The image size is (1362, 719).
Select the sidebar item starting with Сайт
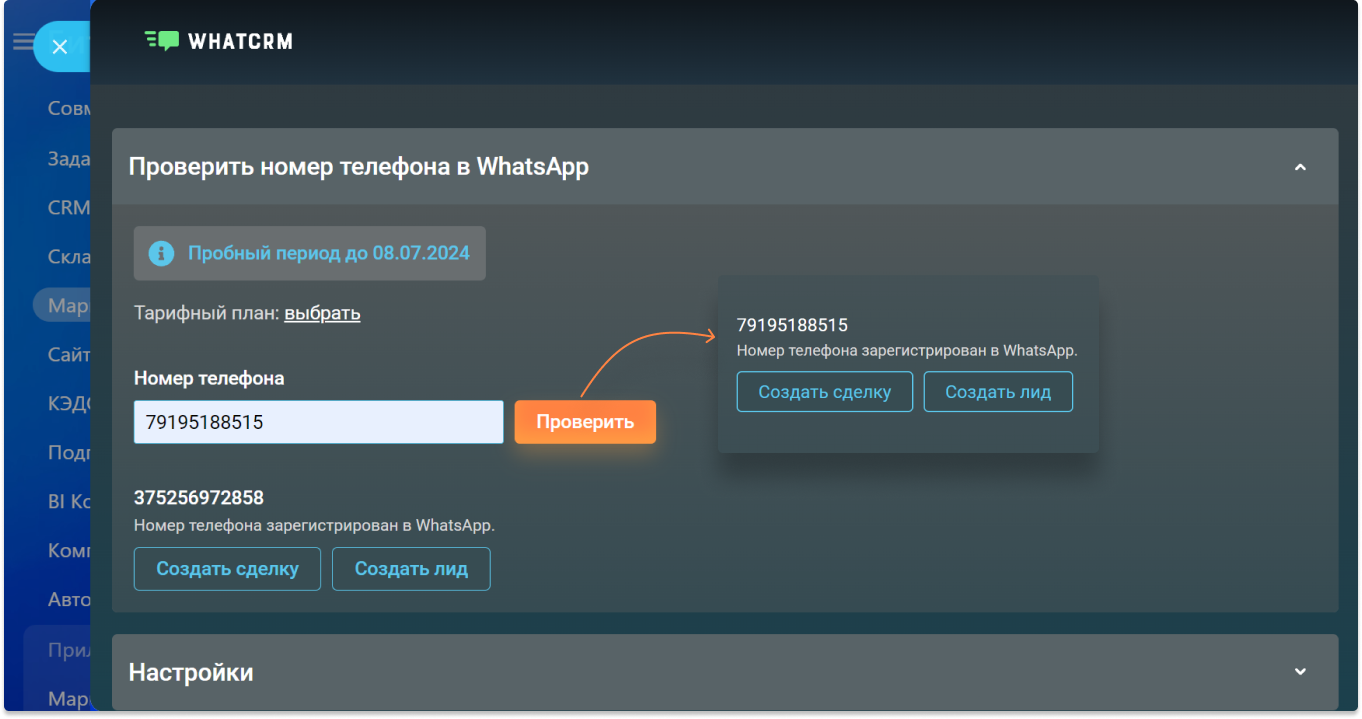(x=68, y=354)
